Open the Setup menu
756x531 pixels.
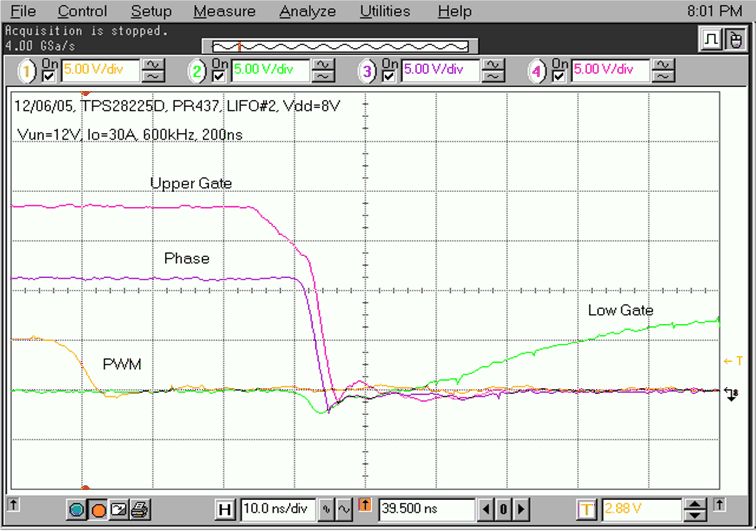[x=151, y=11]
